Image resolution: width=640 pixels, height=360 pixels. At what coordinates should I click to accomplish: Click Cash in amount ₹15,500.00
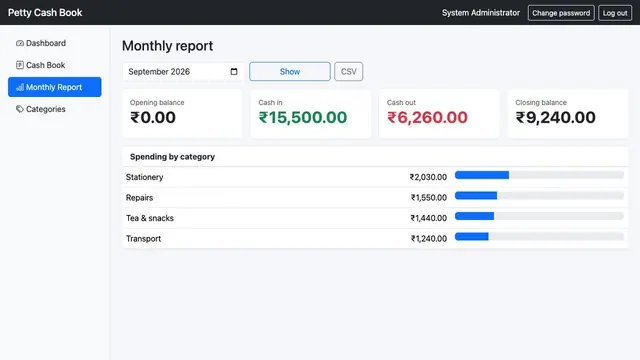tap(303, 118)
